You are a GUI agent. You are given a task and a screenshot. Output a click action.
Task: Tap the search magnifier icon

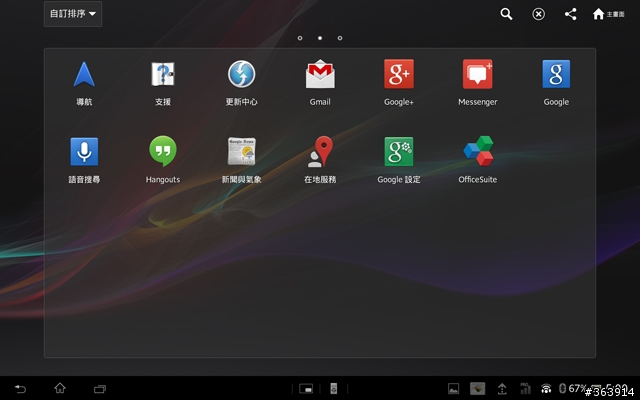[x=506, y=14]
